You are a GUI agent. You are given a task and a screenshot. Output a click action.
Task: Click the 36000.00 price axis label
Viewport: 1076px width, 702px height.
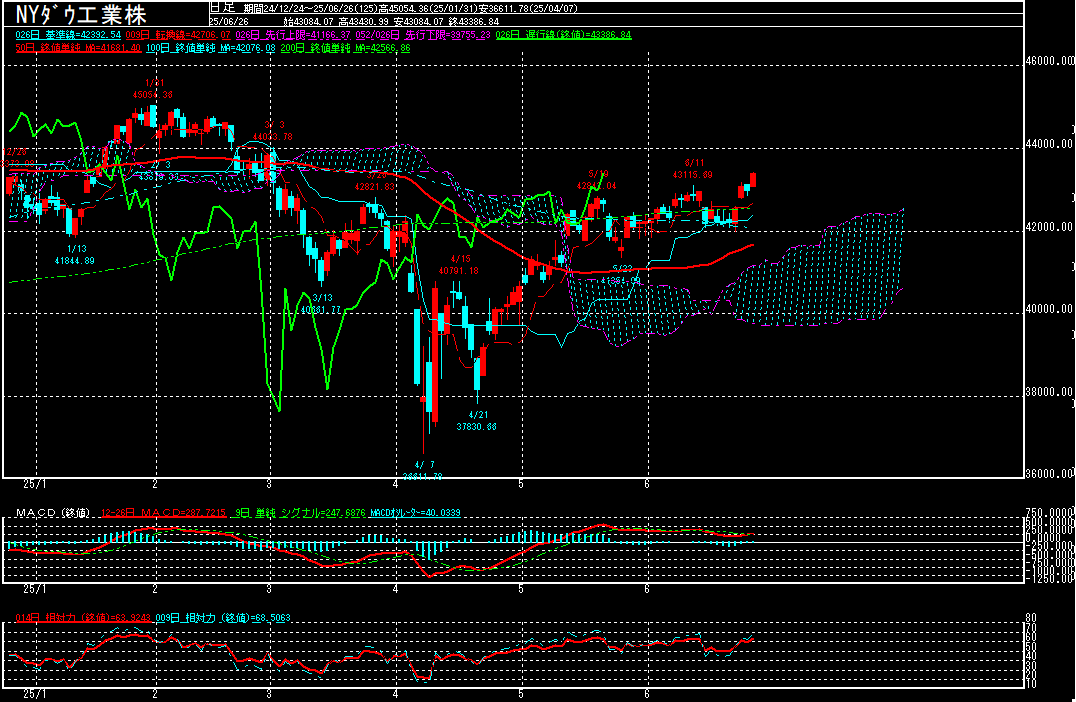point(1049,473)
